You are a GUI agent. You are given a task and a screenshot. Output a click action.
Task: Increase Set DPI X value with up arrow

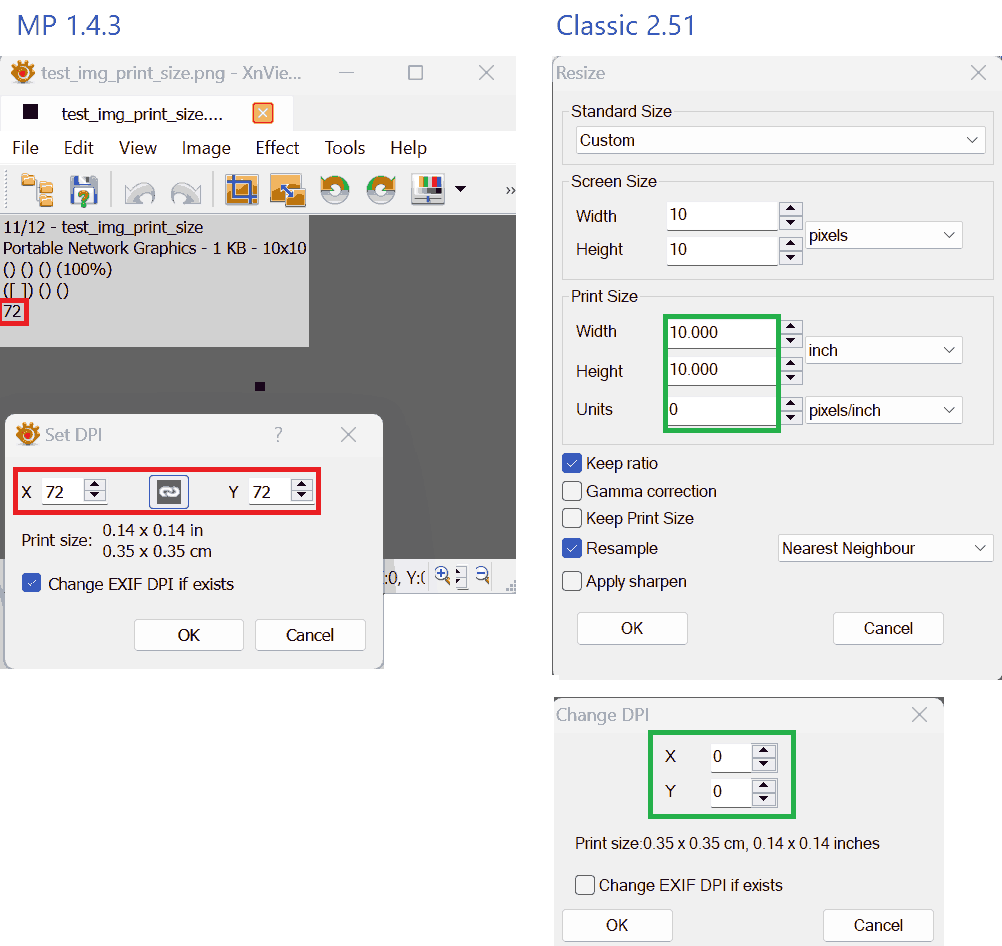pyautogui.click(x=95, y=485)
